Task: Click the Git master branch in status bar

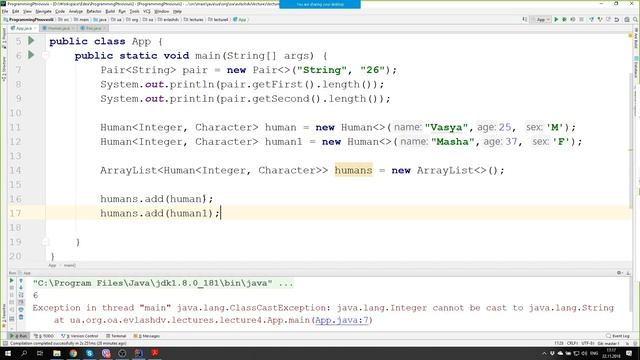Action: (x=608, y=343)
